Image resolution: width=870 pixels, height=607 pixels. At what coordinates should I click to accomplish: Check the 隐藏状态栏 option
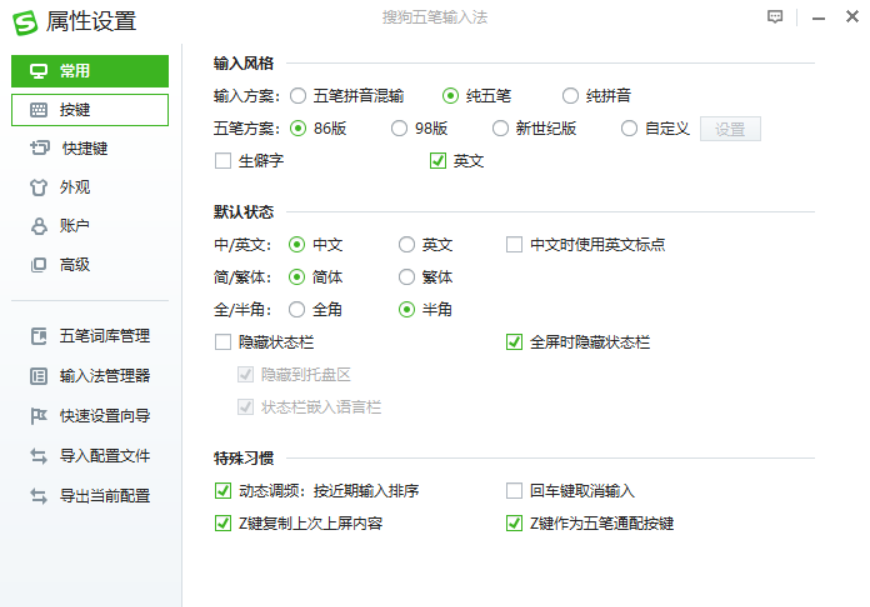tap(223, 342)
